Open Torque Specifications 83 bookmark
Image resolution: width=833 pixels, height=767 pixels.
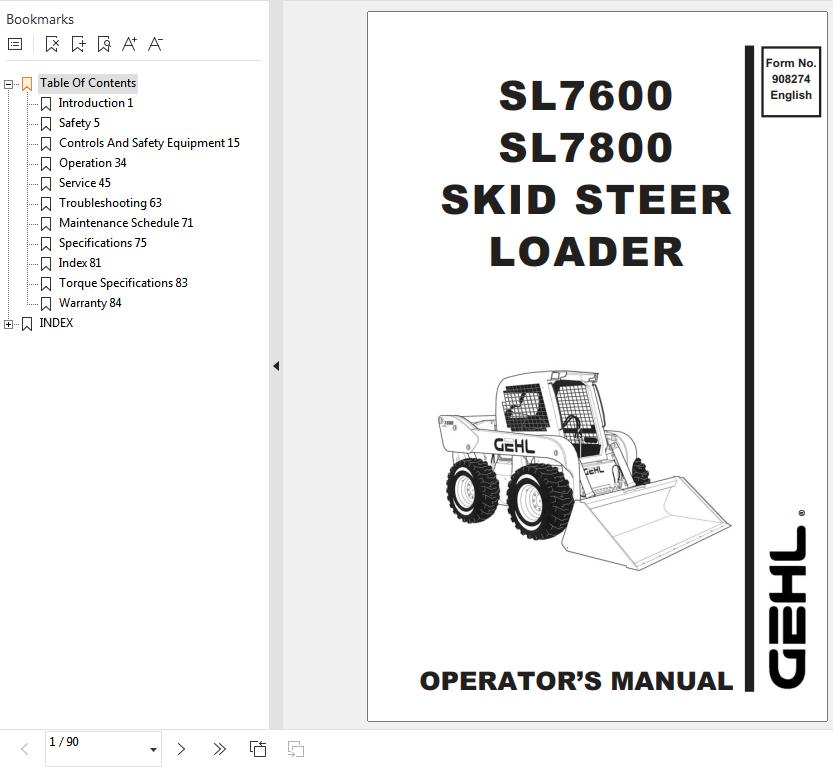tap(123, 283)
